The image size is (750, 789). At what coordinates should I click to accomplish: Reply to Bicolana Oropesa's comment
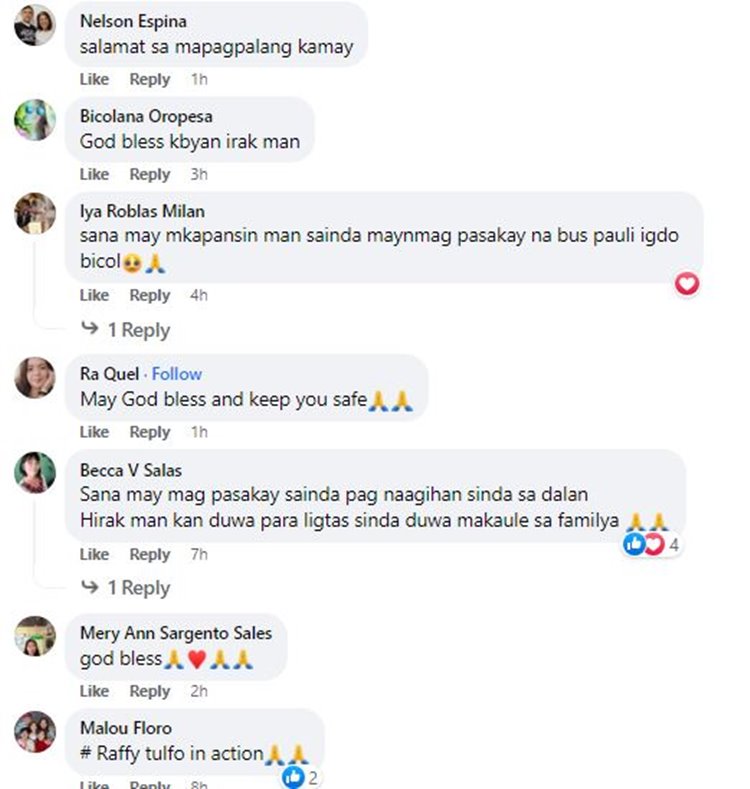click(150, 174)
